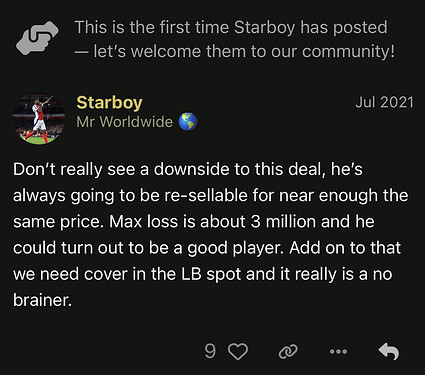Click the Jul 2021 post date
This screenshot has width=425, height=375.
[384, 102]
